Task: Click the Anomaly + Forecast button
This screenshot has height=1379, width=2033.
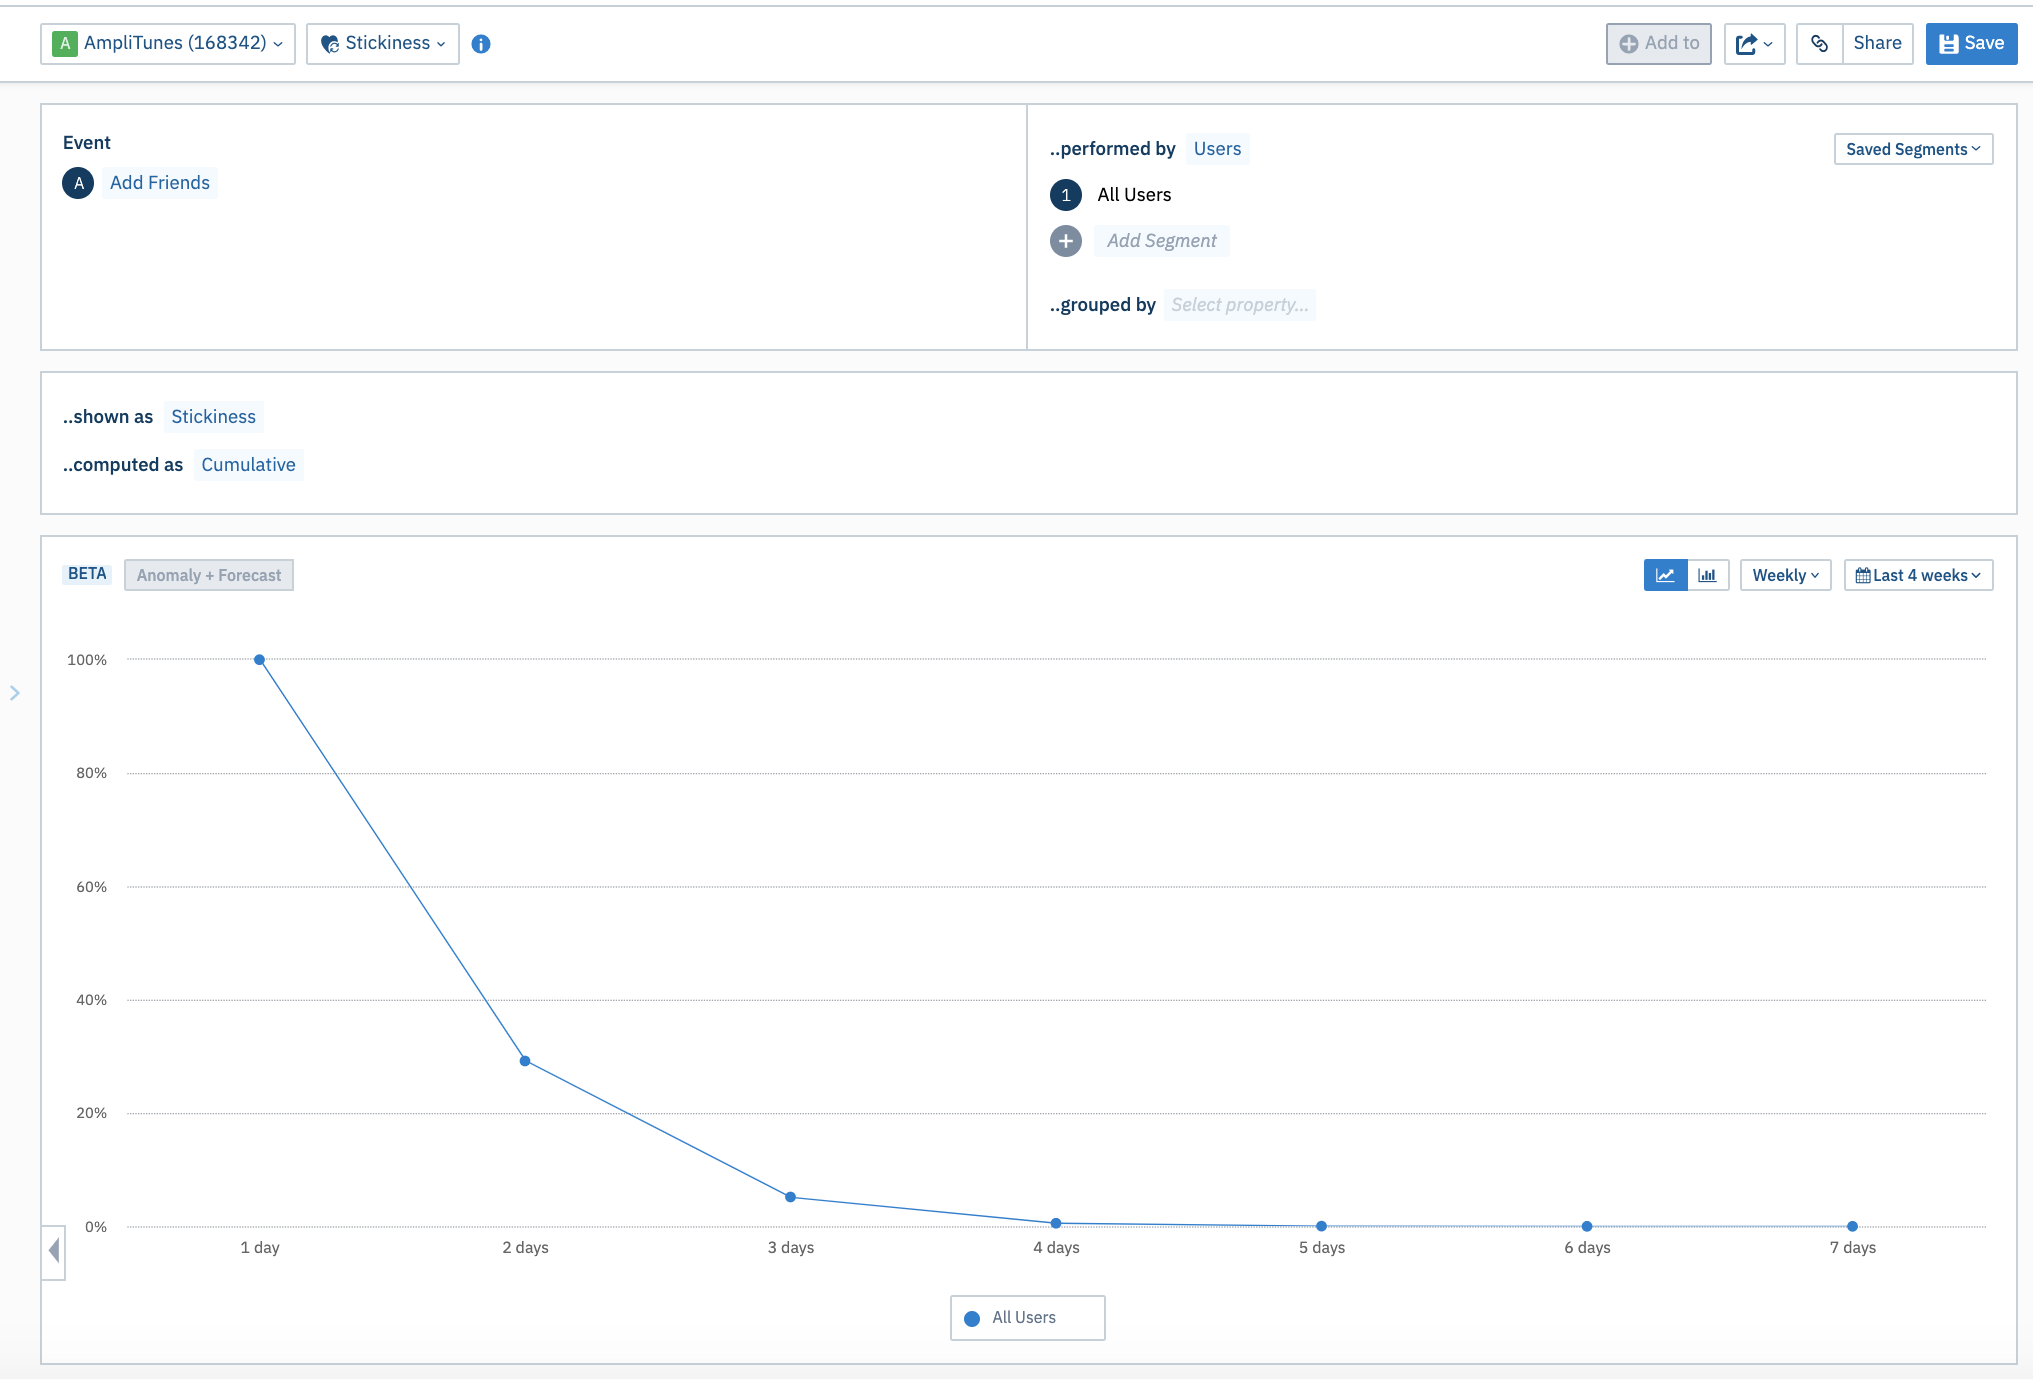Action: (209, 575)
